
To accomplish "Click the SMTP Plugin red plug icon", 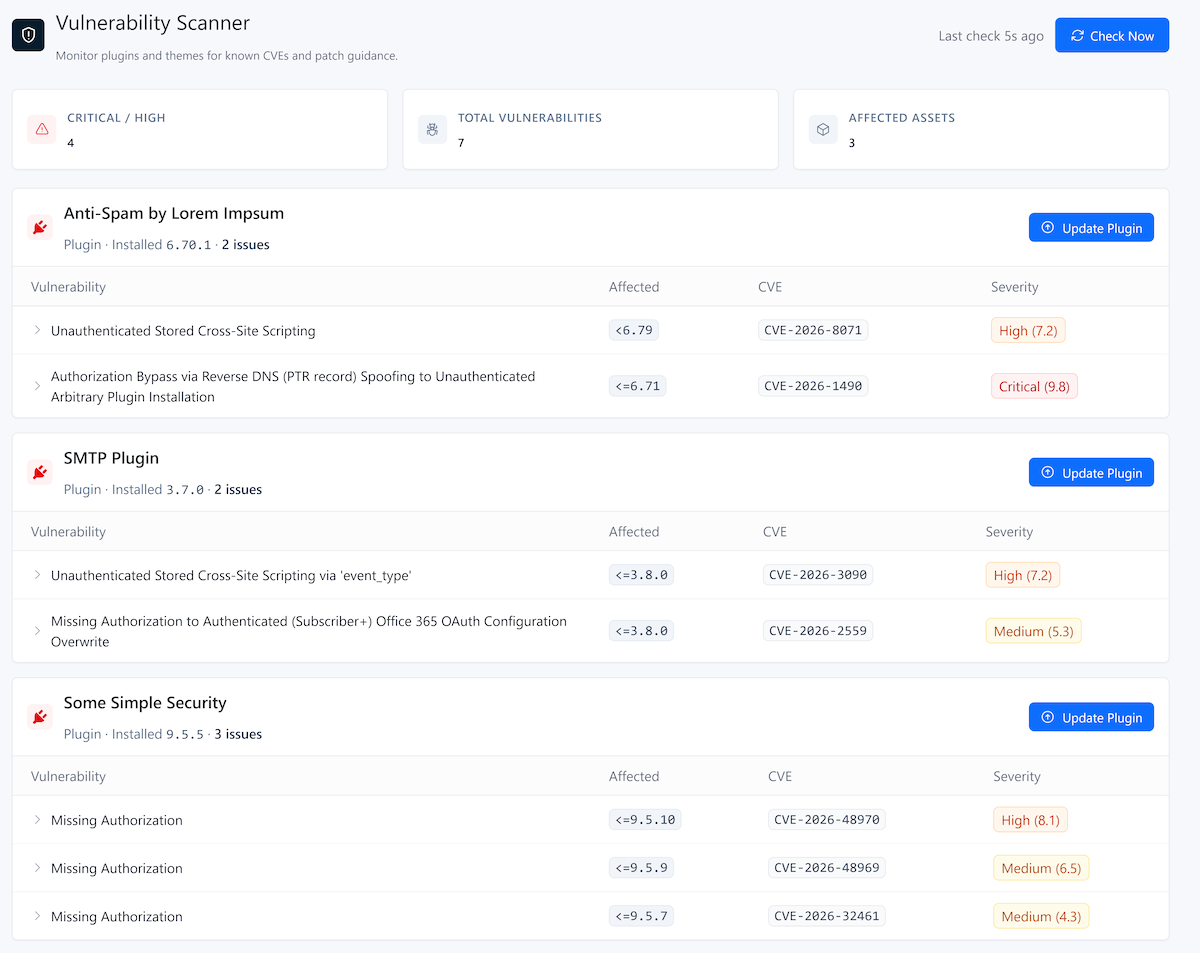I will click(x=40, y=472).
